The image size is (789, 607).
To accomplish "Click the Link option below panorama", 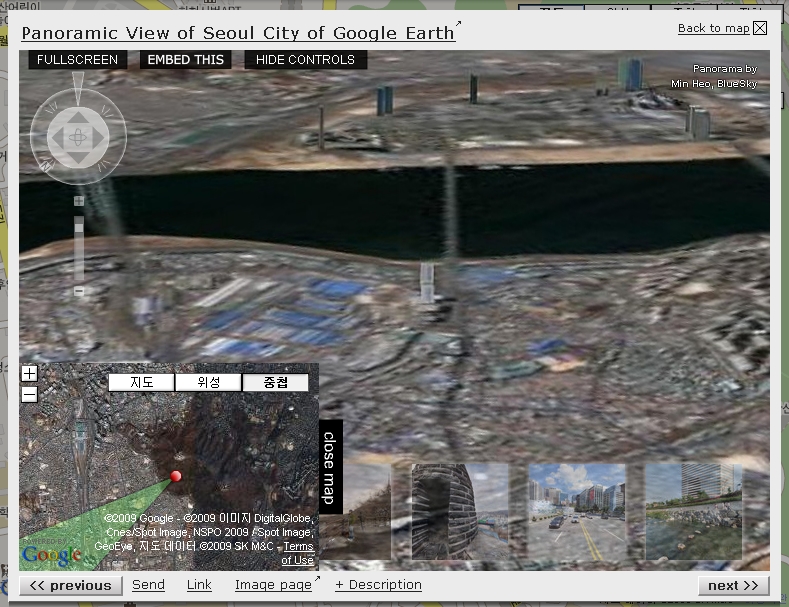I will pyautogui.click(x=199, y=585).
